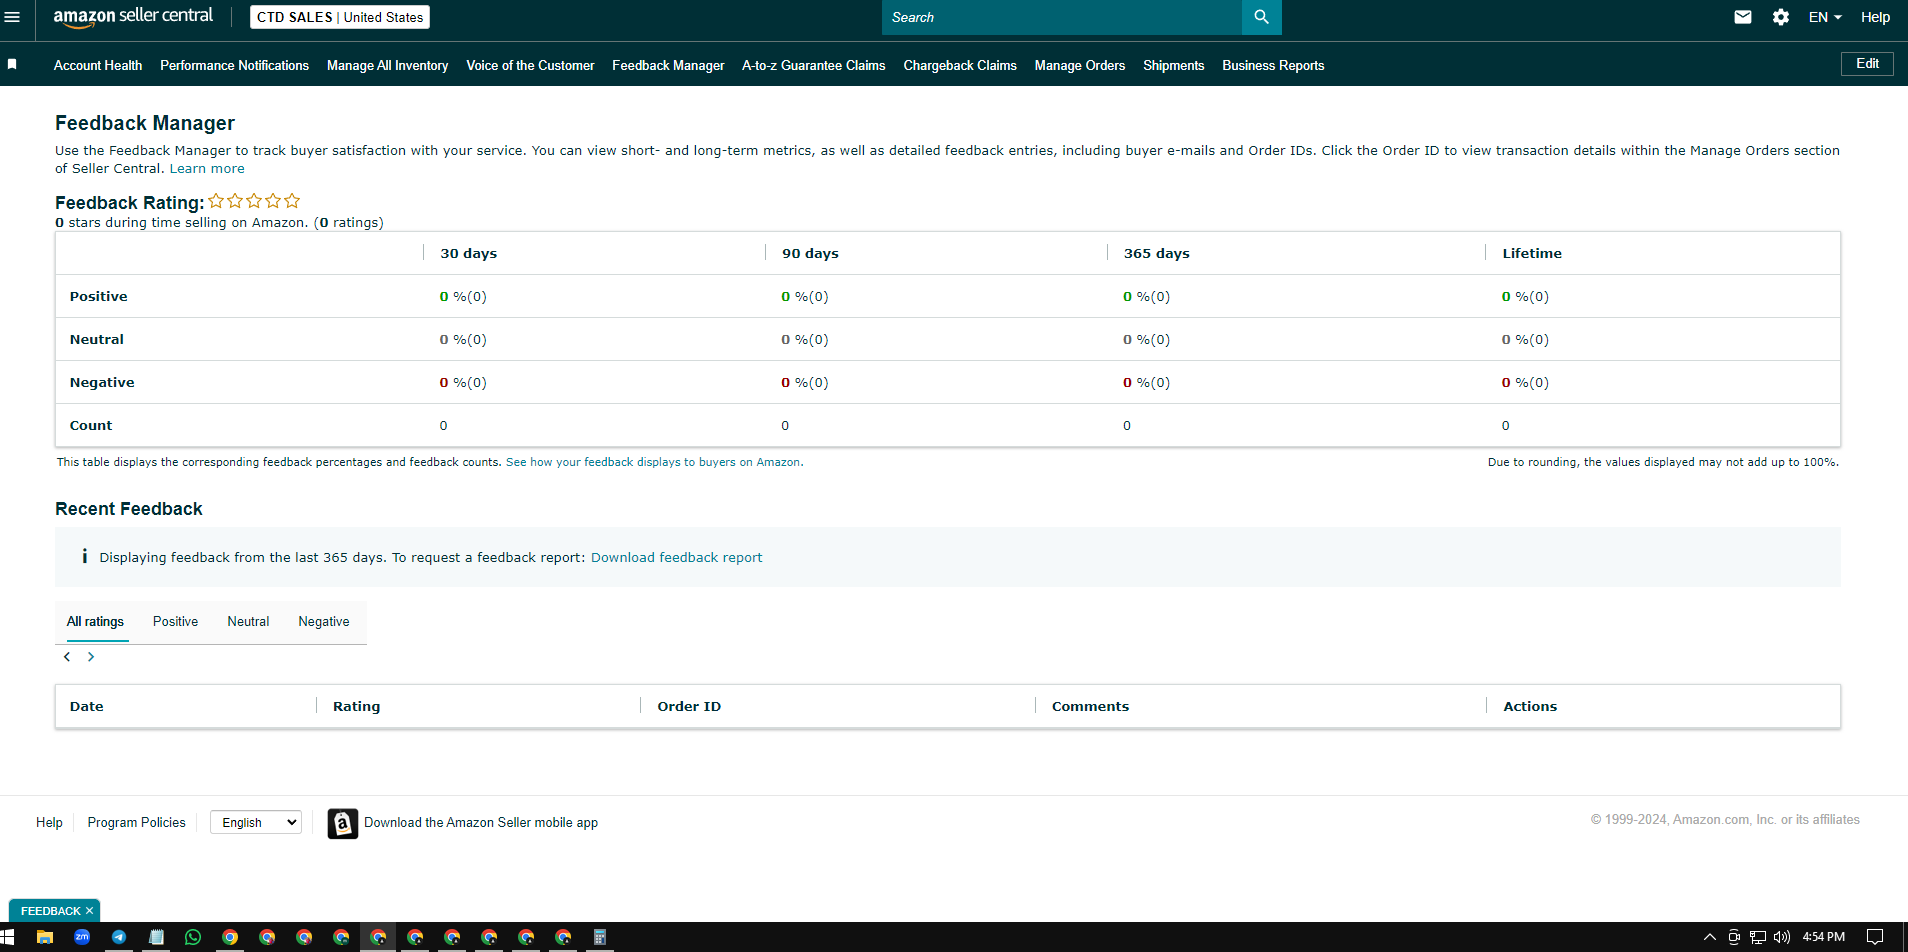
Task: Open Performance Notifications
Action: [234, 65]
